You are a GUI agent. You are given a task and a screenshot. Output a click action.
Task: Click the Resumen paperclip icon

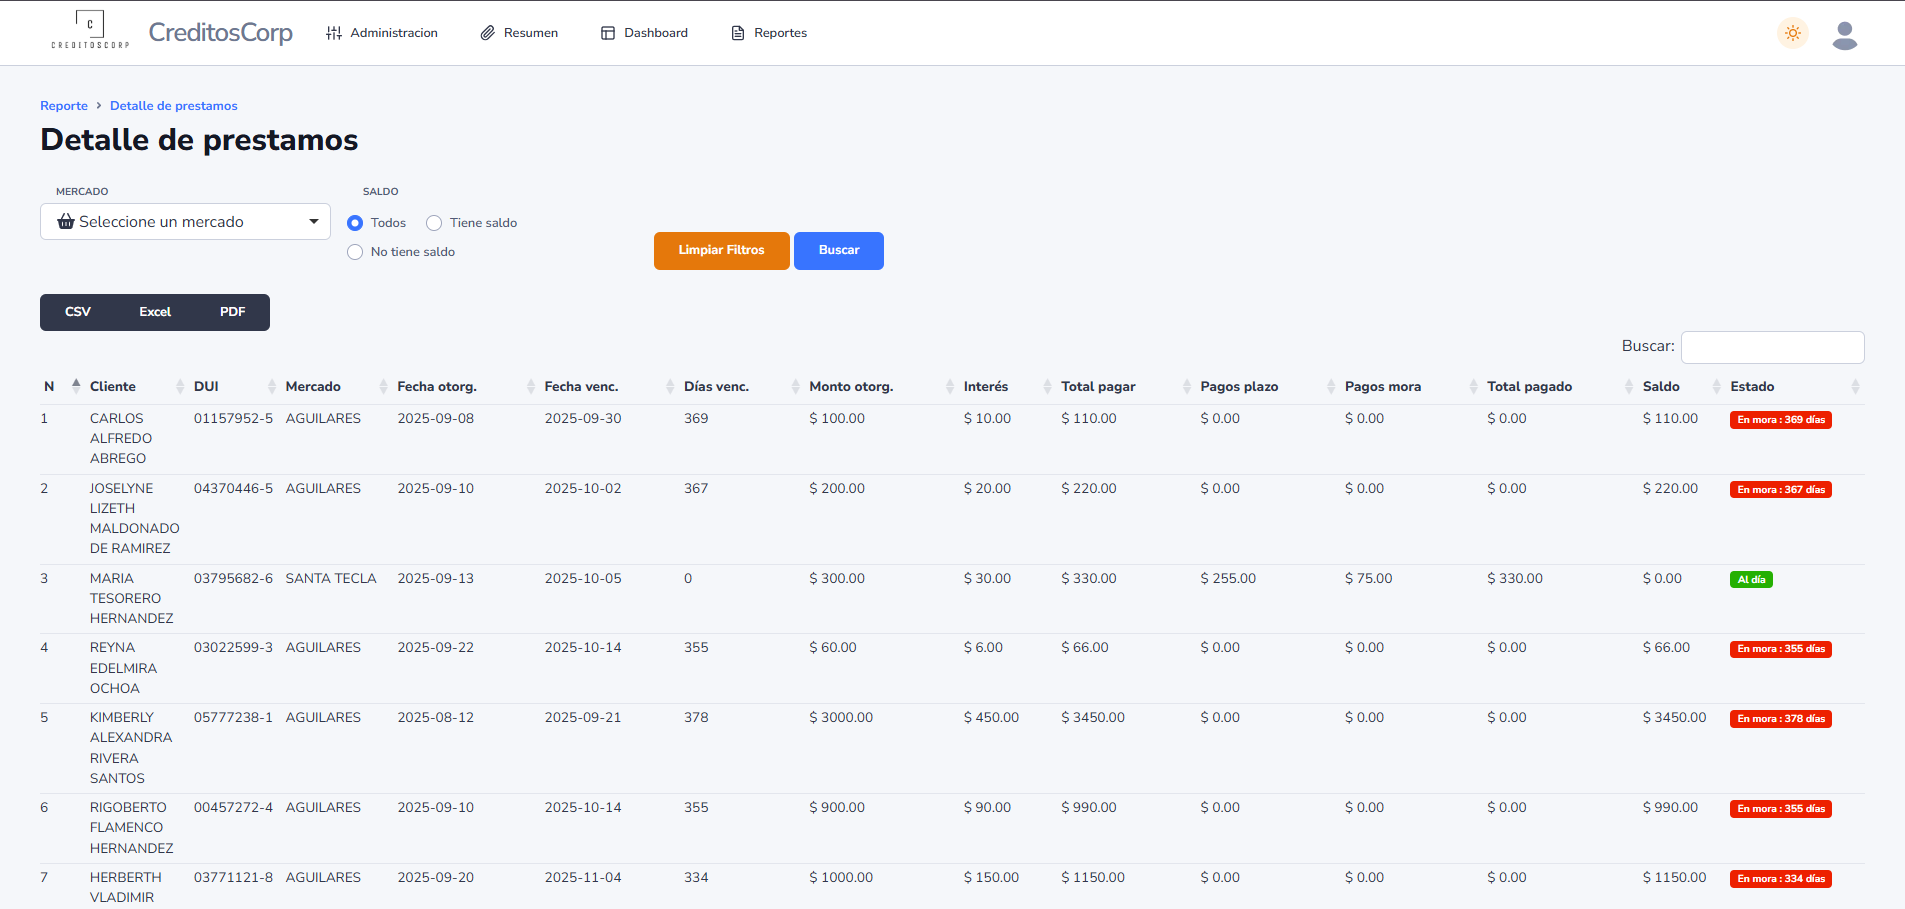[488, 33]
